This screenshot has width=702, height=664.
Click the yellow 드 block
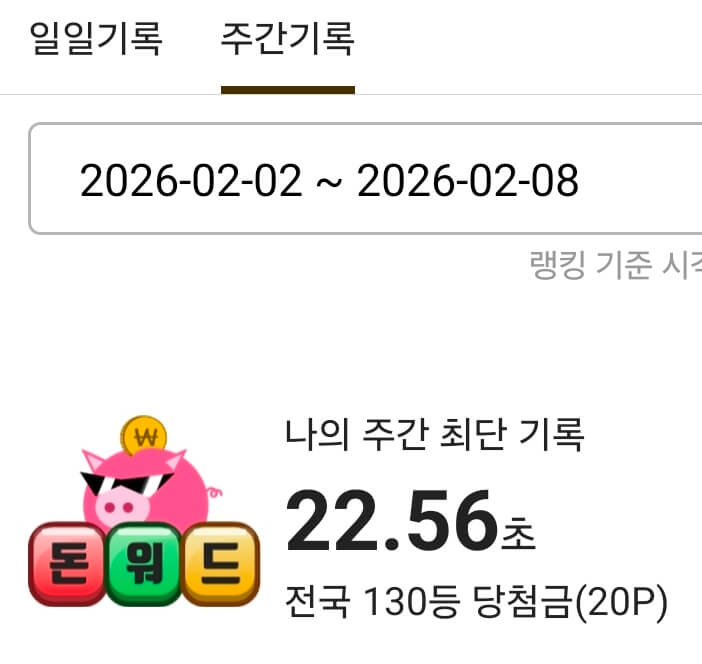pyautogui.click(x=221, y=564)
